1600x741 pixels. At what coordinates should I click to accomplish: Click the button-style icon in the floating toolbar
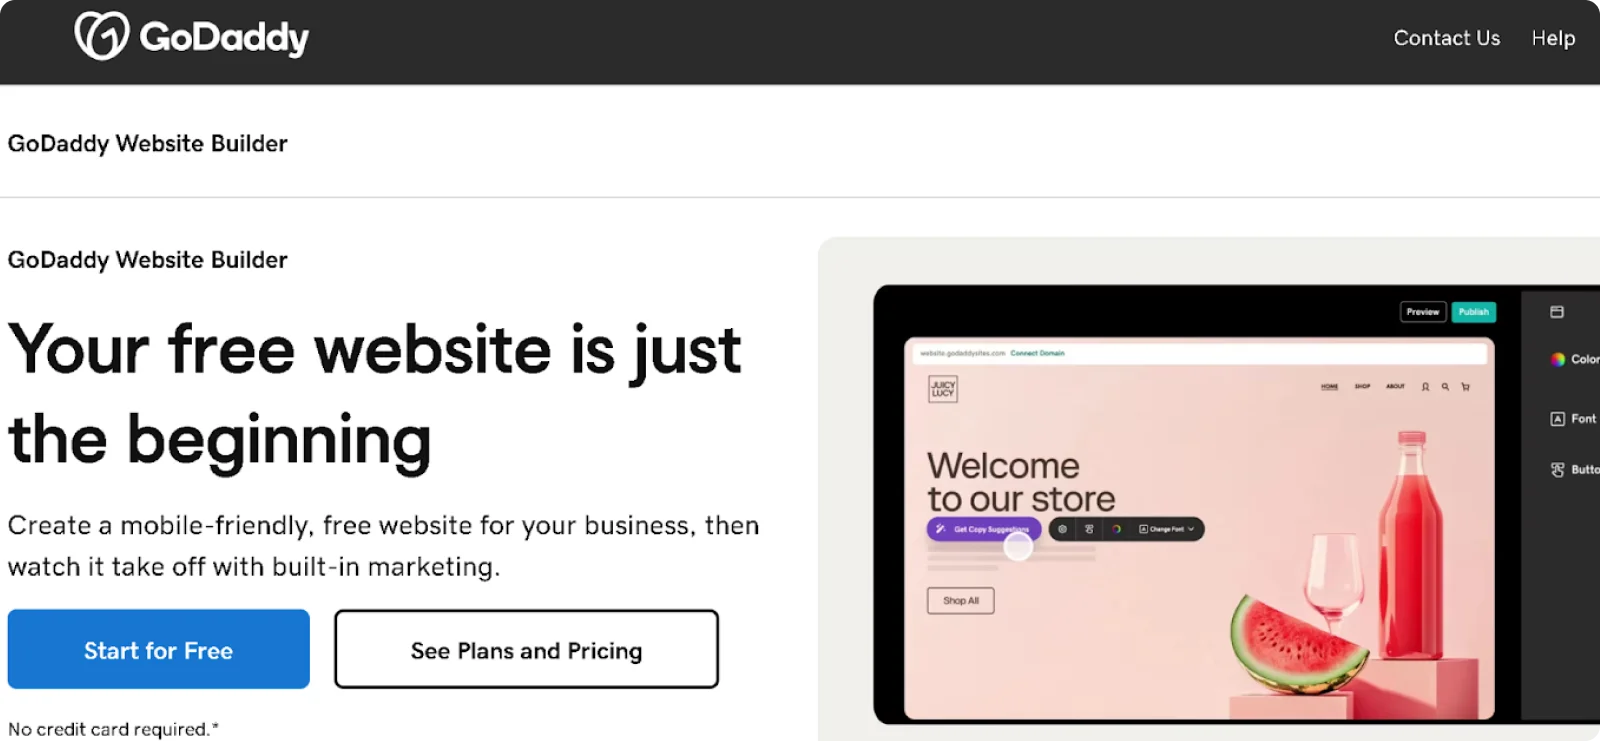[x=1089, y=529]
